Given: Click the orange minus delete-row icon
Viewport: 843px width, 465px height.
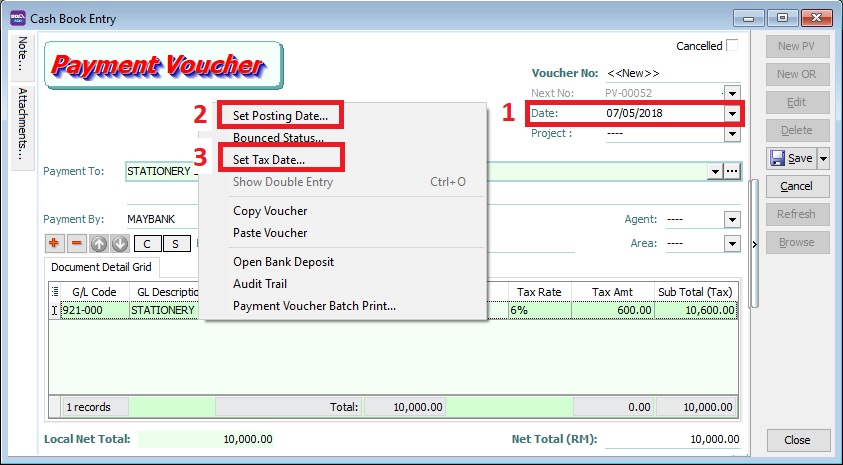Looking at the screenshot, I should point(77,243).
